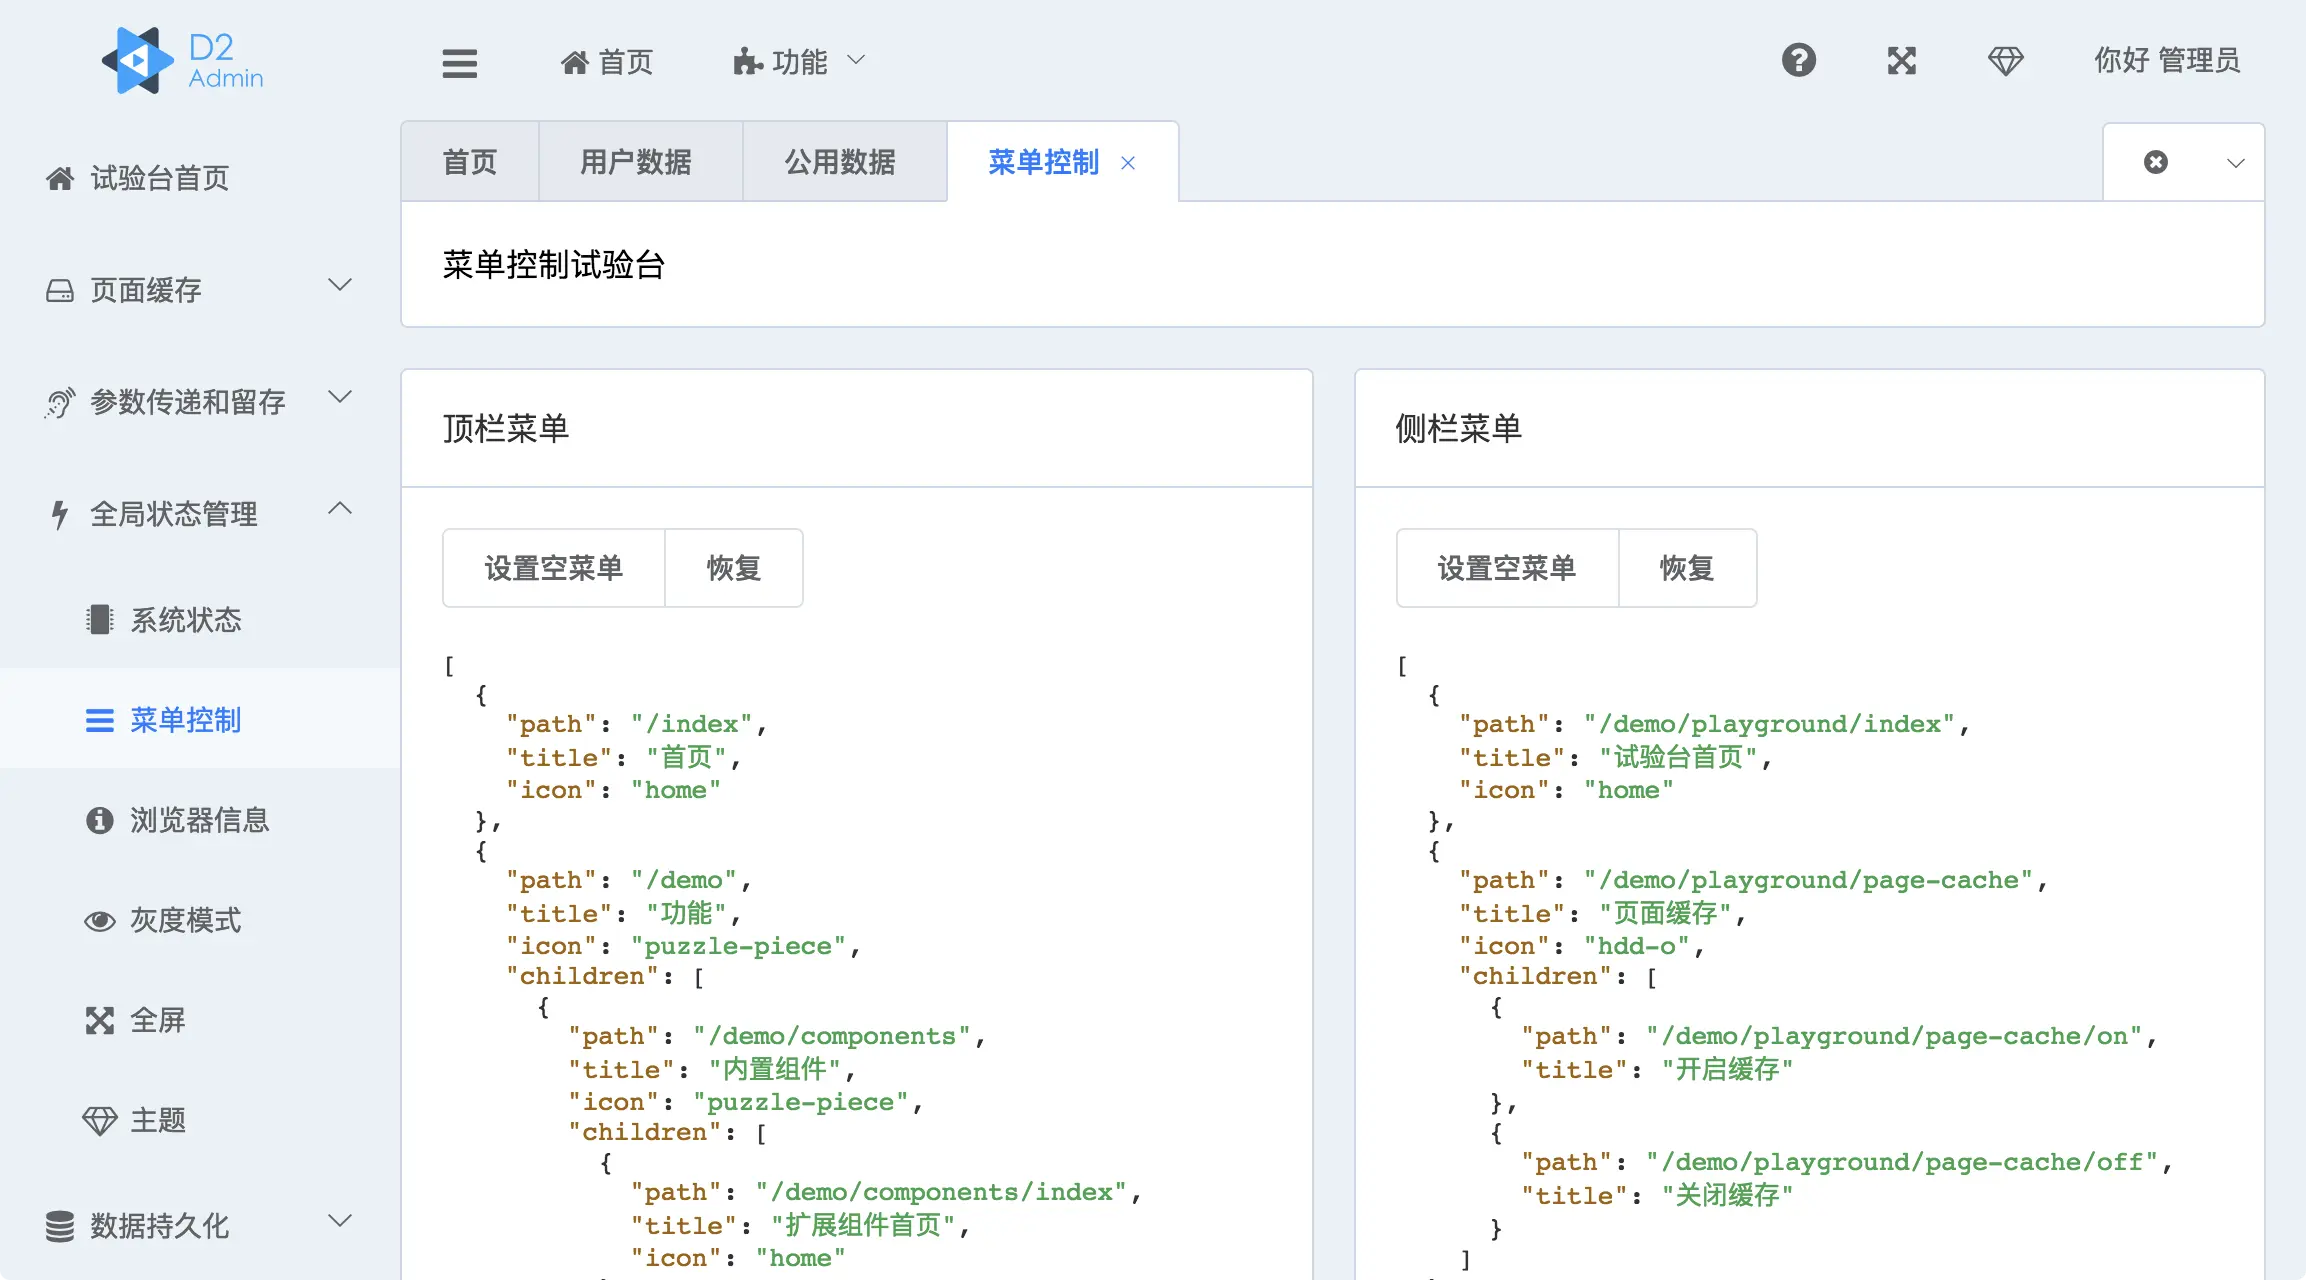Open the help question mark icon
The image size is (2306, 1280).
click(1798, 61)
